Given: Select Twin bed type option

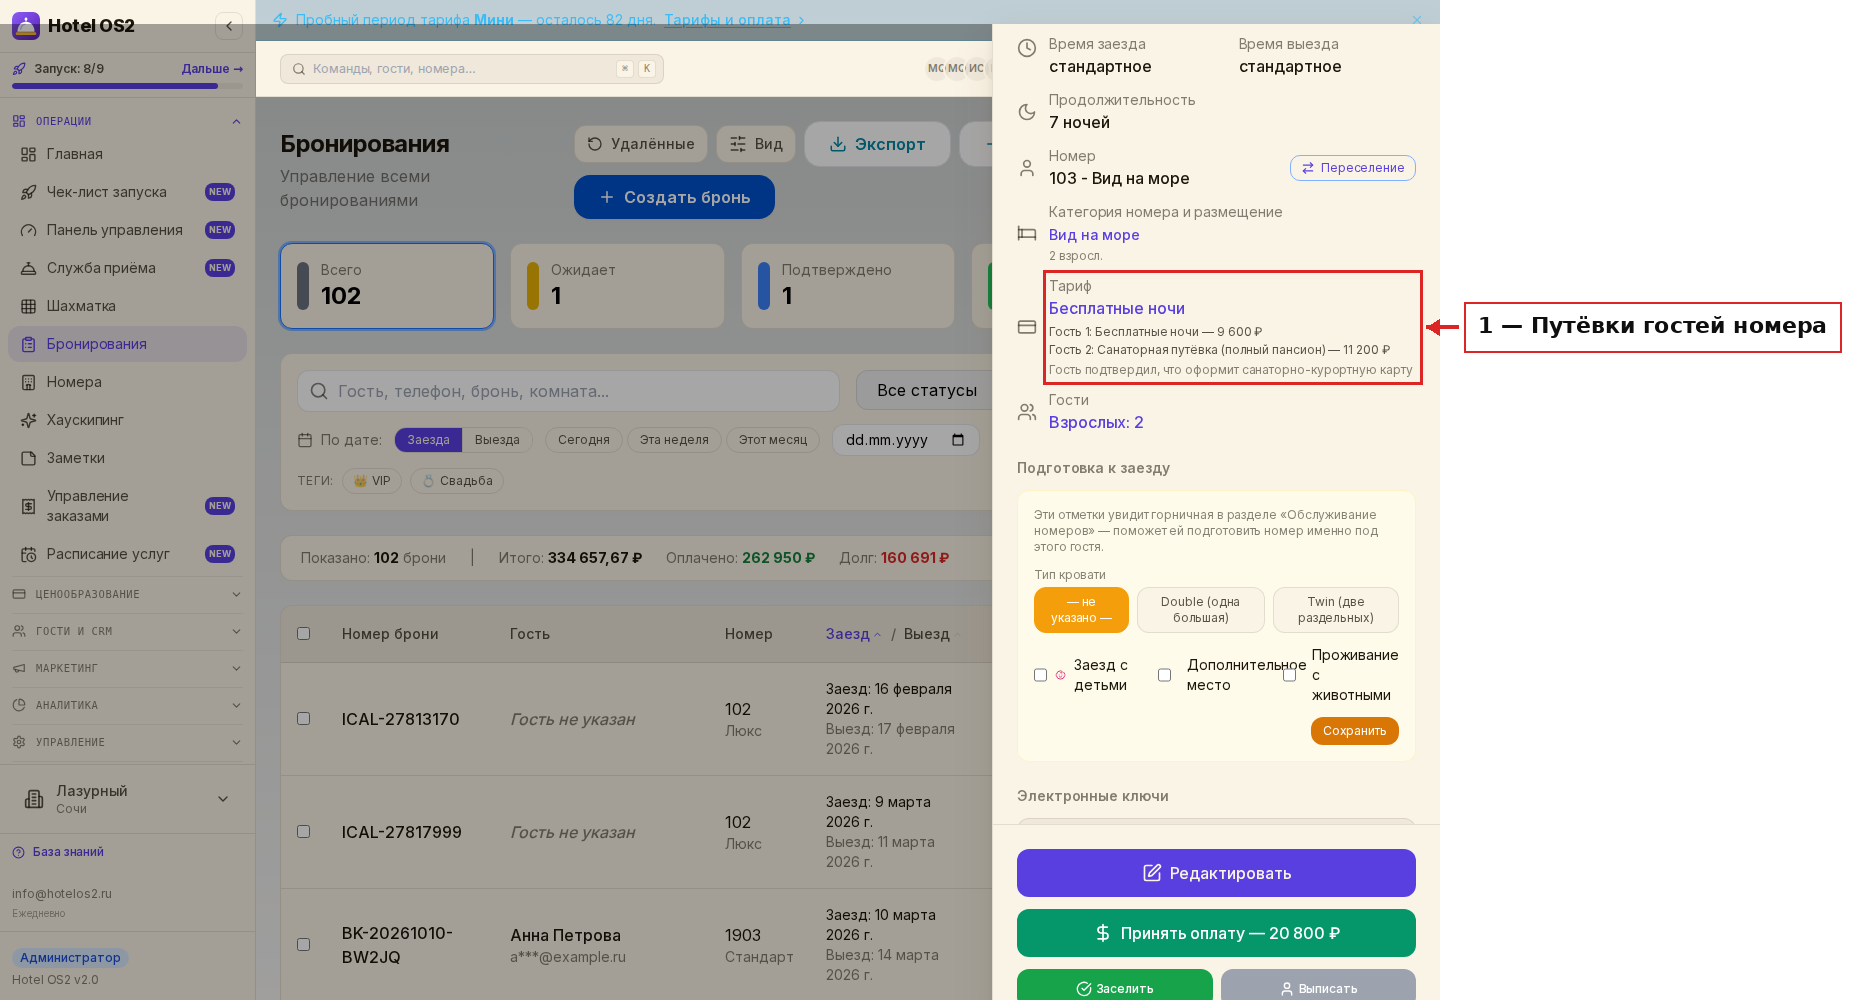Looking at the screenshot, I should tap(1335, 610).
